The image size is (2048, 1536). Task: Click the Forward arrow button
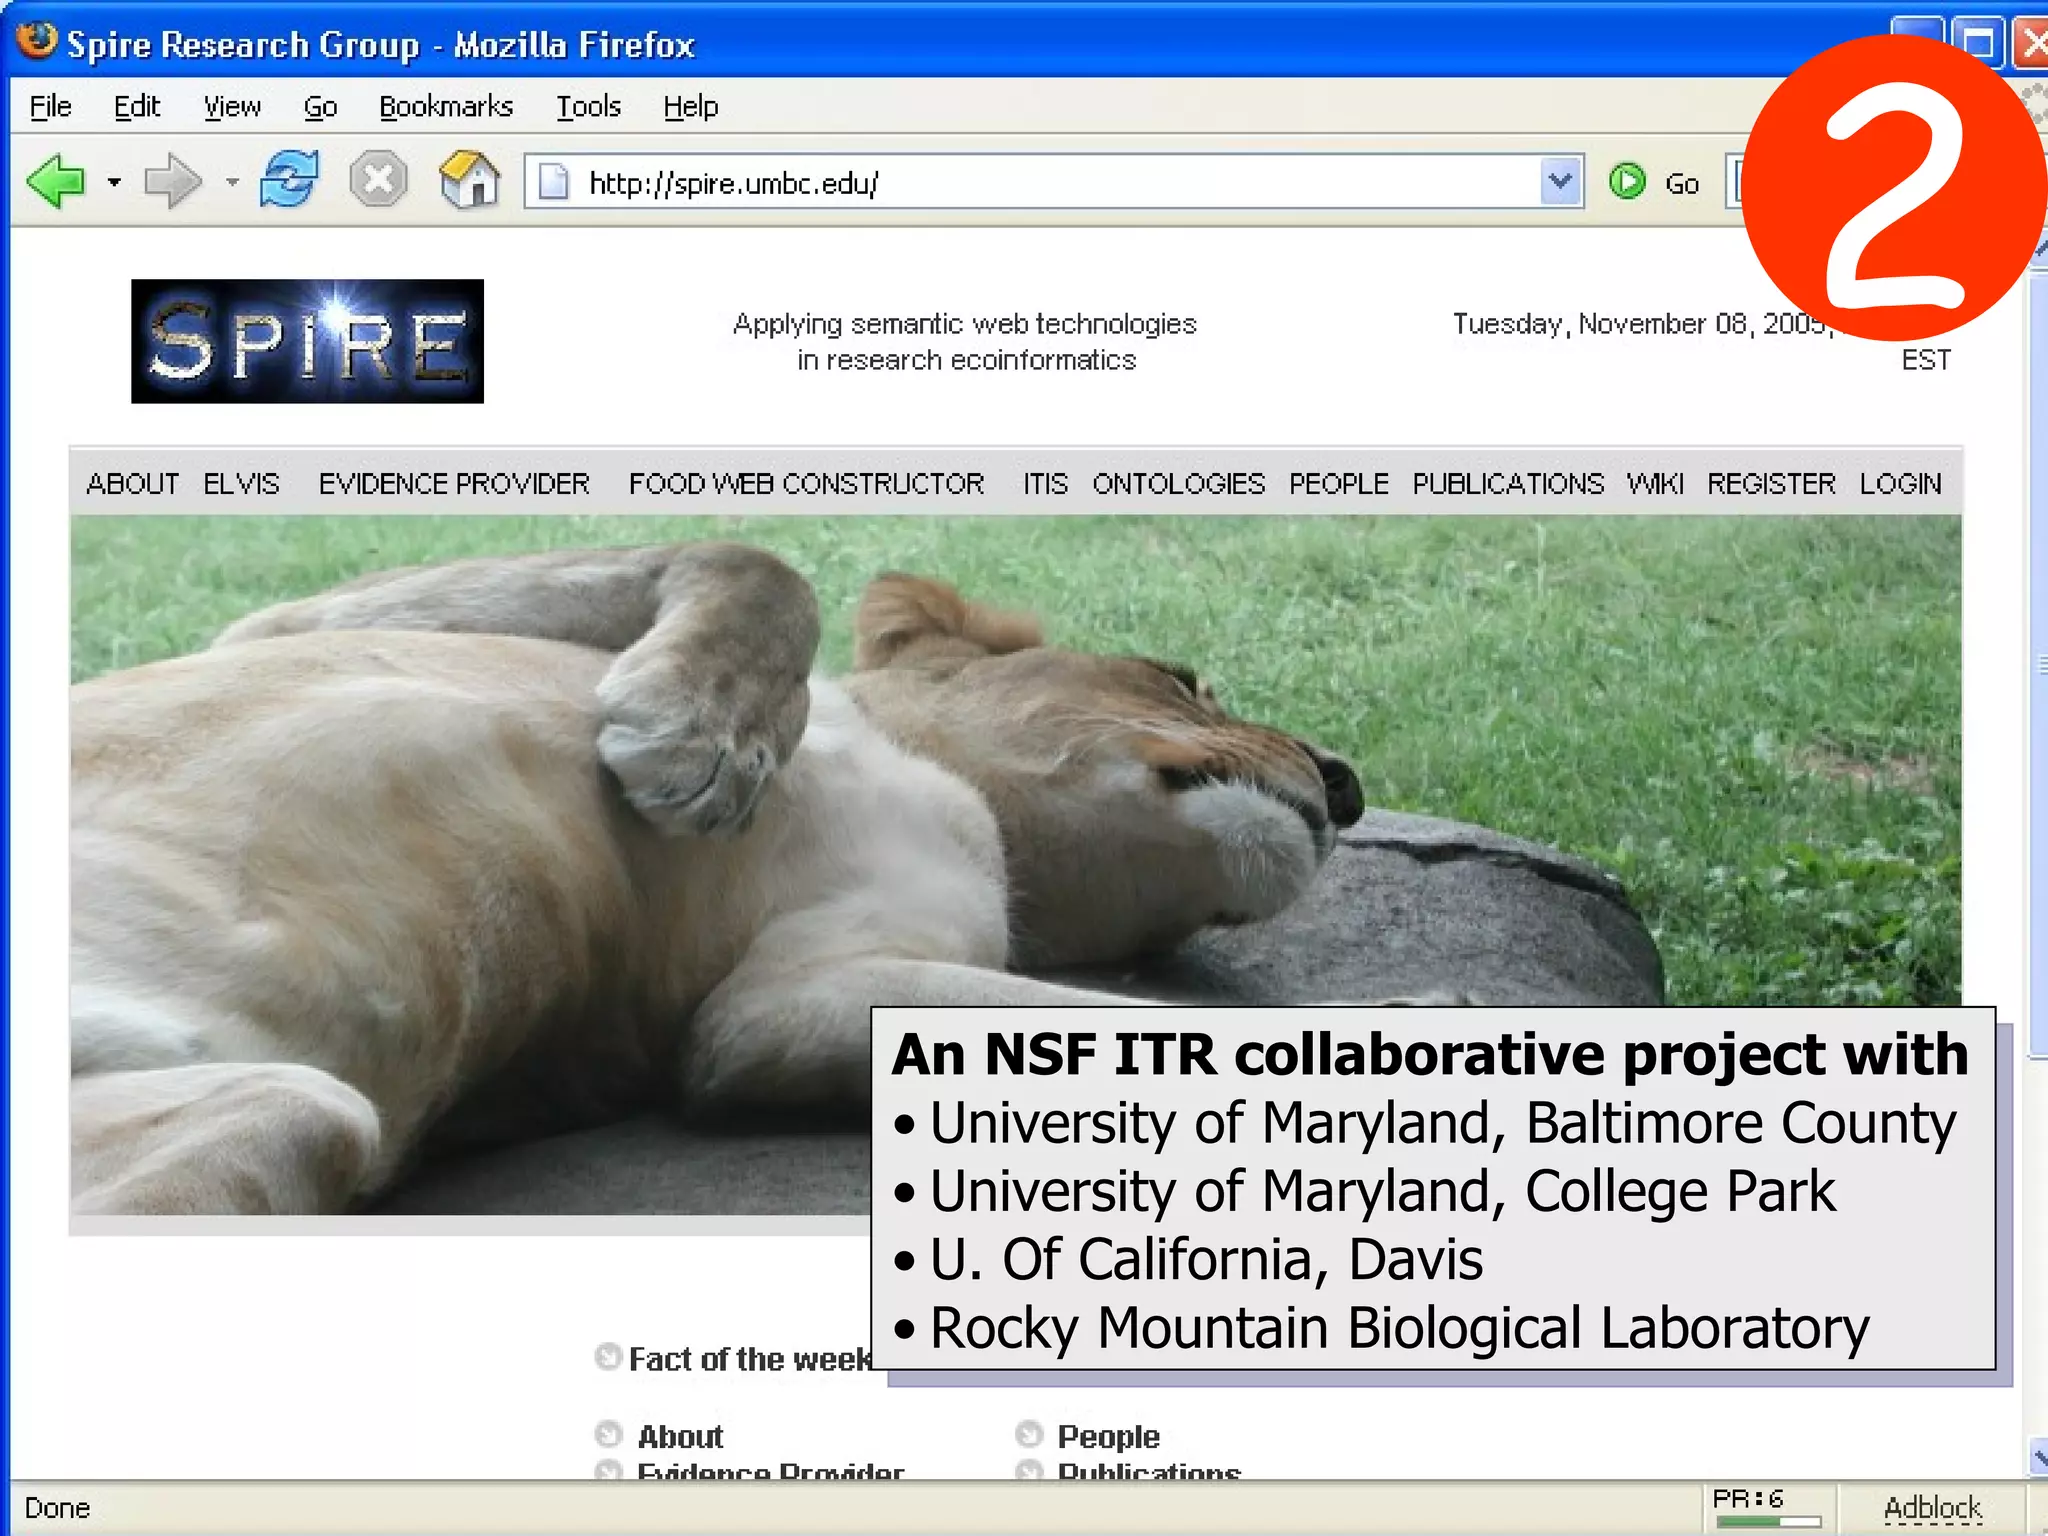(172, 182)
